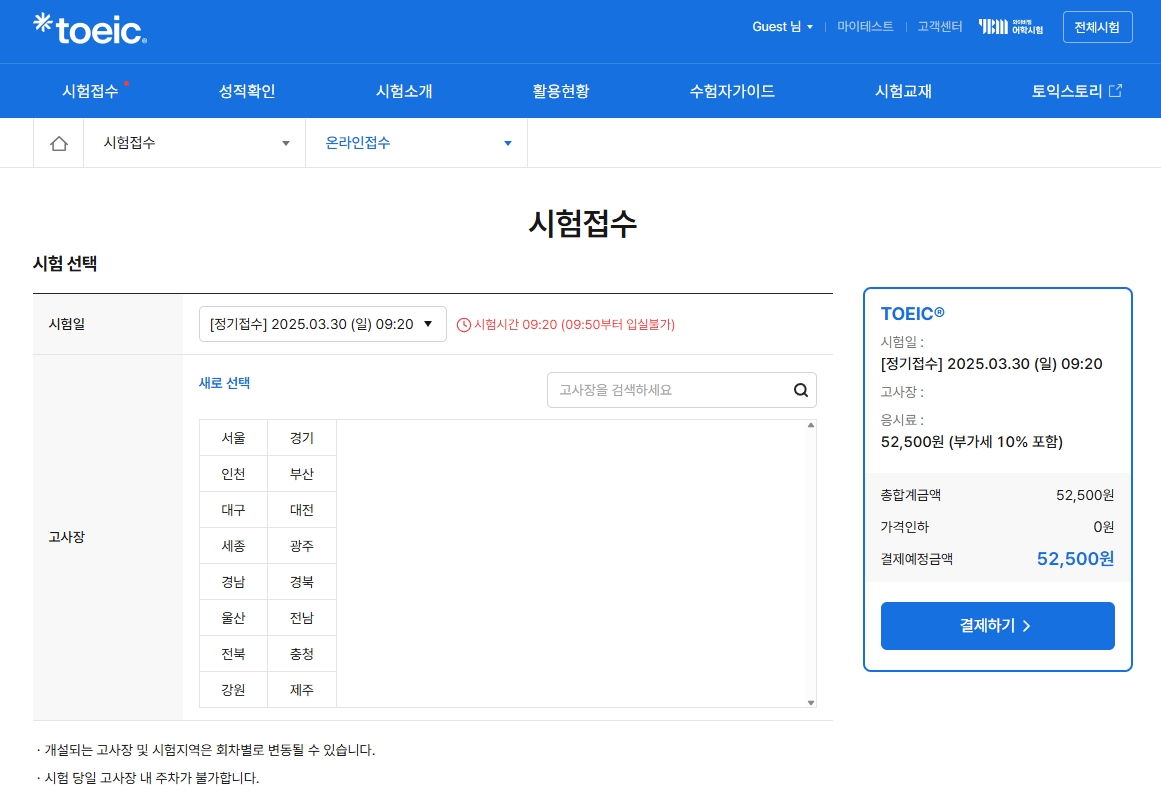
Task: Open the 시험일 exam date dropdown
Action: tap(321, 324)
